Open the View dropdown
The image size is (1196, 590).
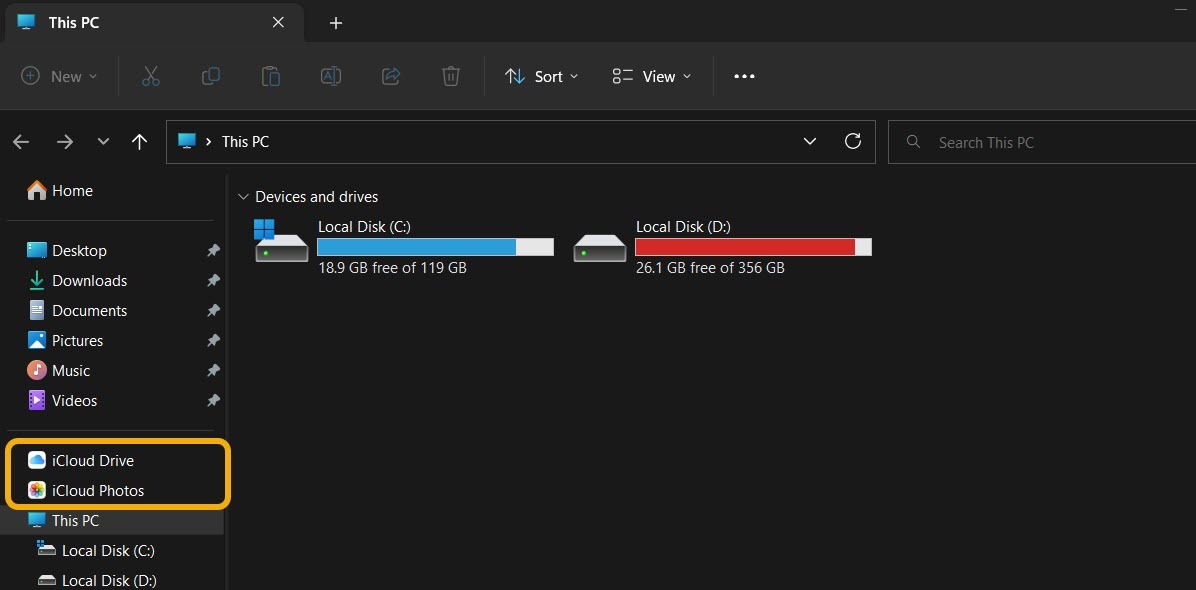(651, 76)
